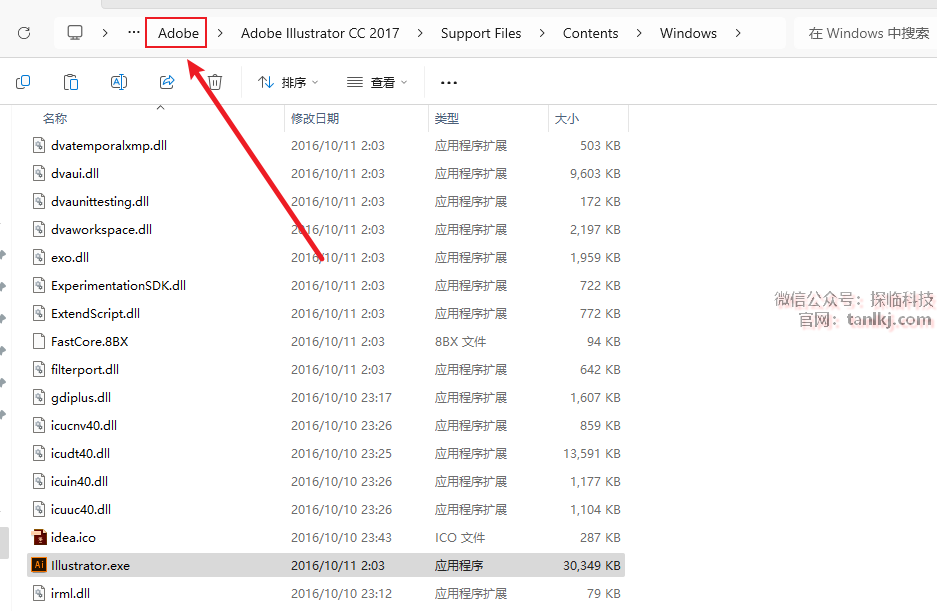Open the Sort (排序) dropdown
Viewport: 937px width, 611px height.
(288, 82)
